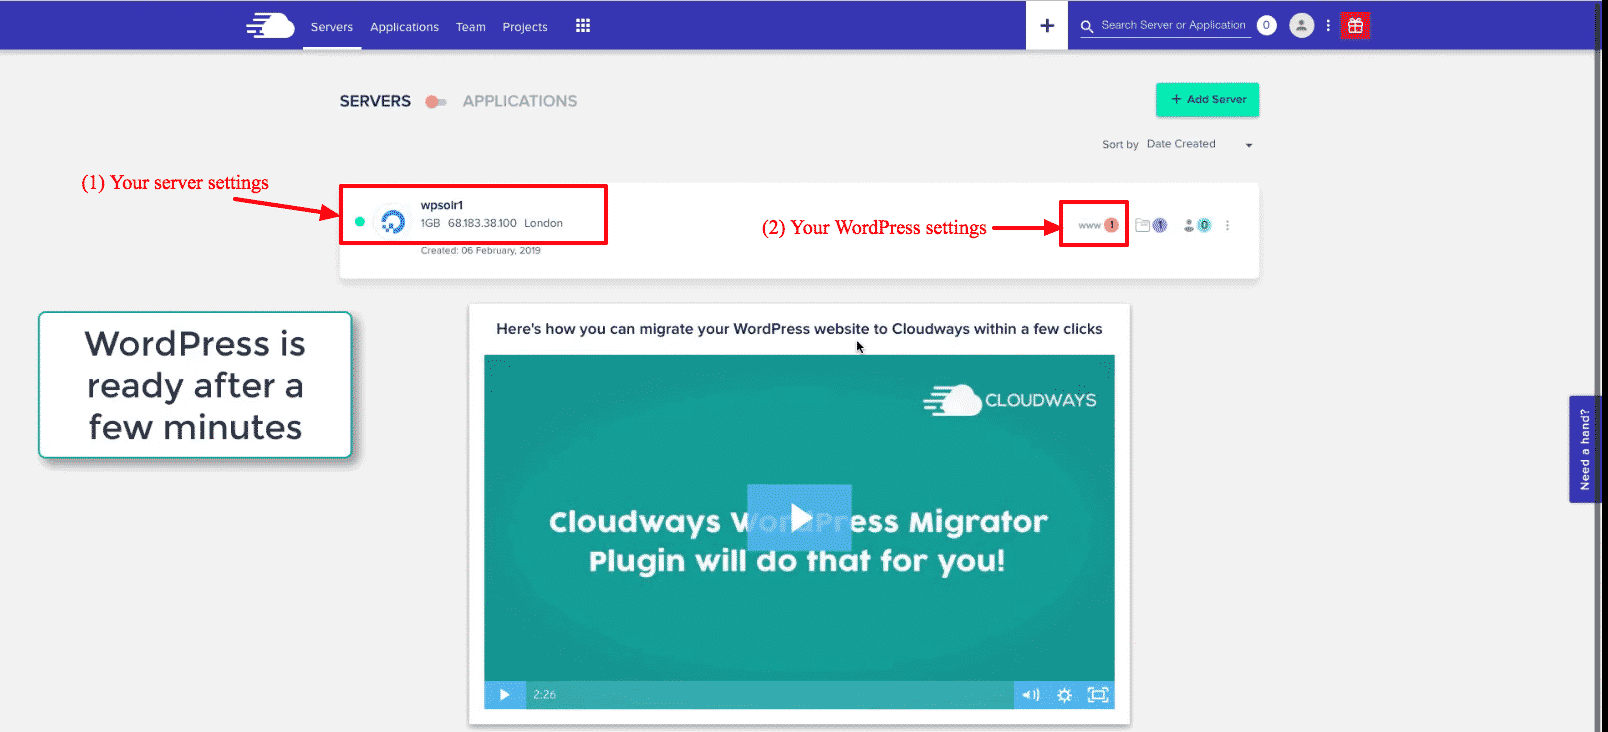Click the Cloudways cloud logo
This screenshot has height=732, width=1608.
pyautogui.click(x=270, y=25)
